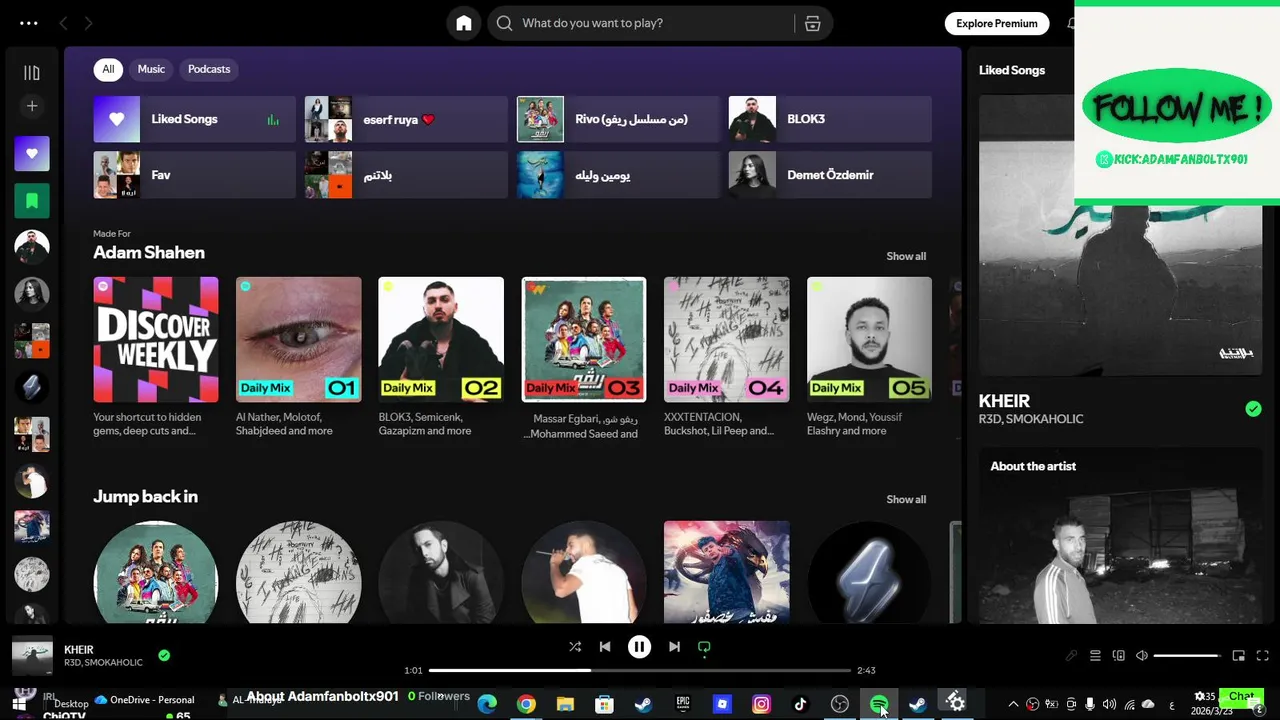Skip to next track

(x=674, y=647)
